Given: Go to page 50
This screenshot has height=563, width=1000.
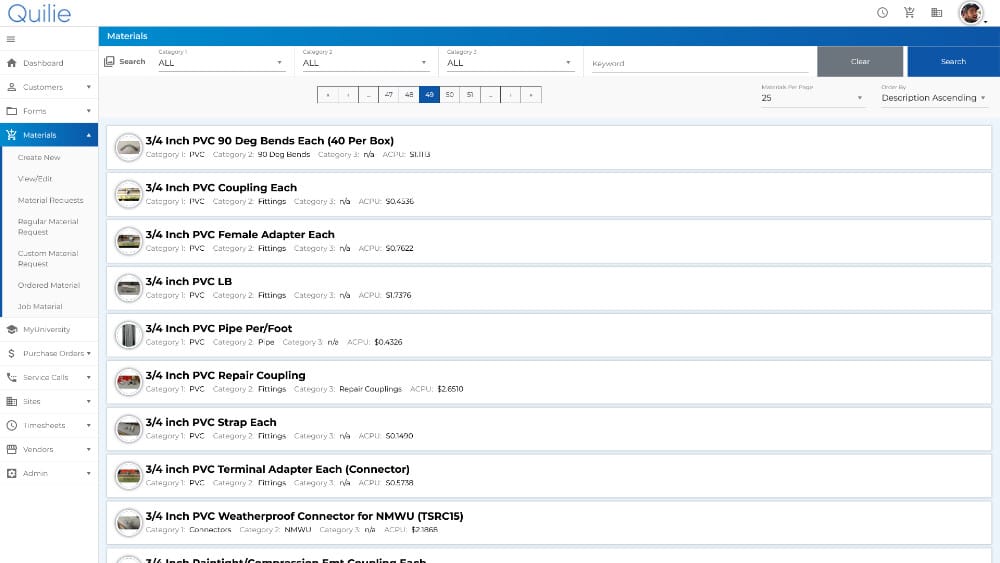Looking at the screenshot, I should 450,94.
